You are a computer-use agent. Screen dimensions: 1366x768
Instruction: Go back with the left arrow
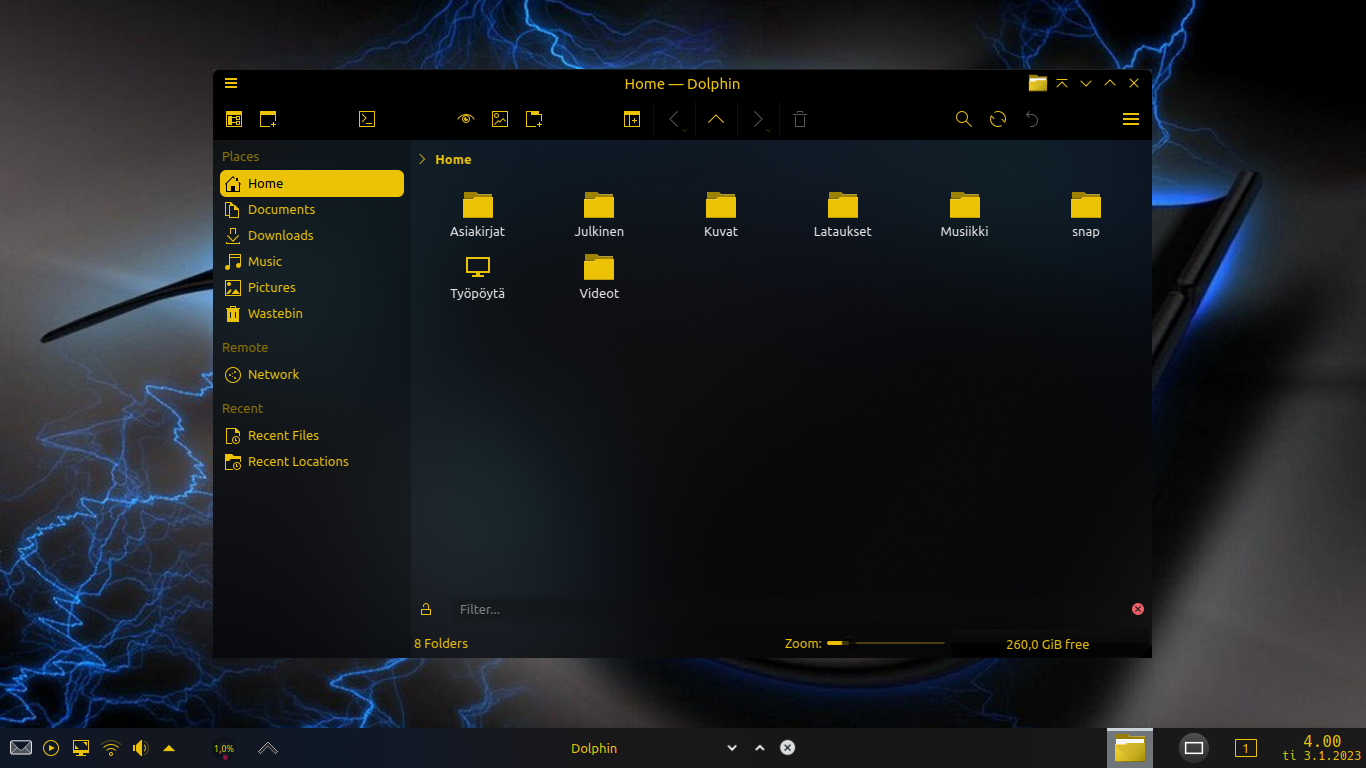pos(676,120)
